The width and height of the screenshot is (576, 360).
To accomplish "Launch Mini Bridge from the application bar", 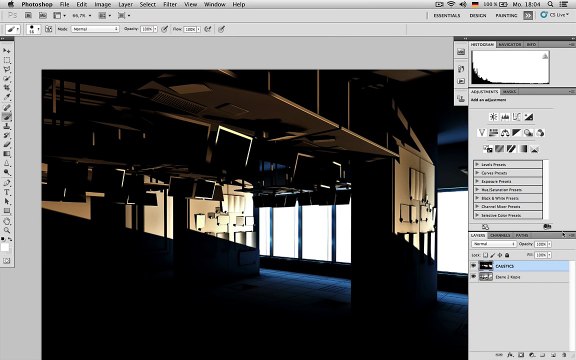I will pyautogui.click(x=43, y=15).
